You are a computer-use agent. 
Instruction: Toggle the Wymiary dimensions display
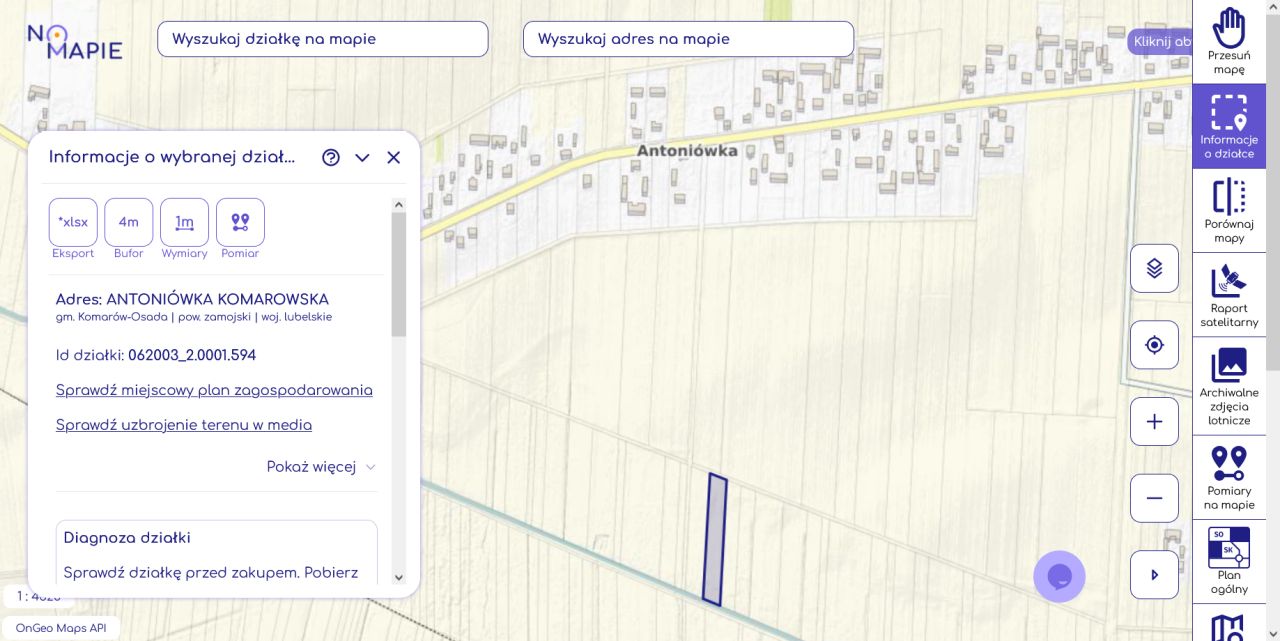coord(184,222)
